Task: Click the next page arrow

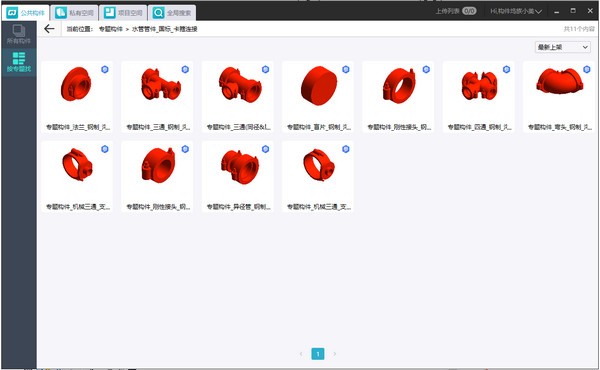Action: [334, 354]
